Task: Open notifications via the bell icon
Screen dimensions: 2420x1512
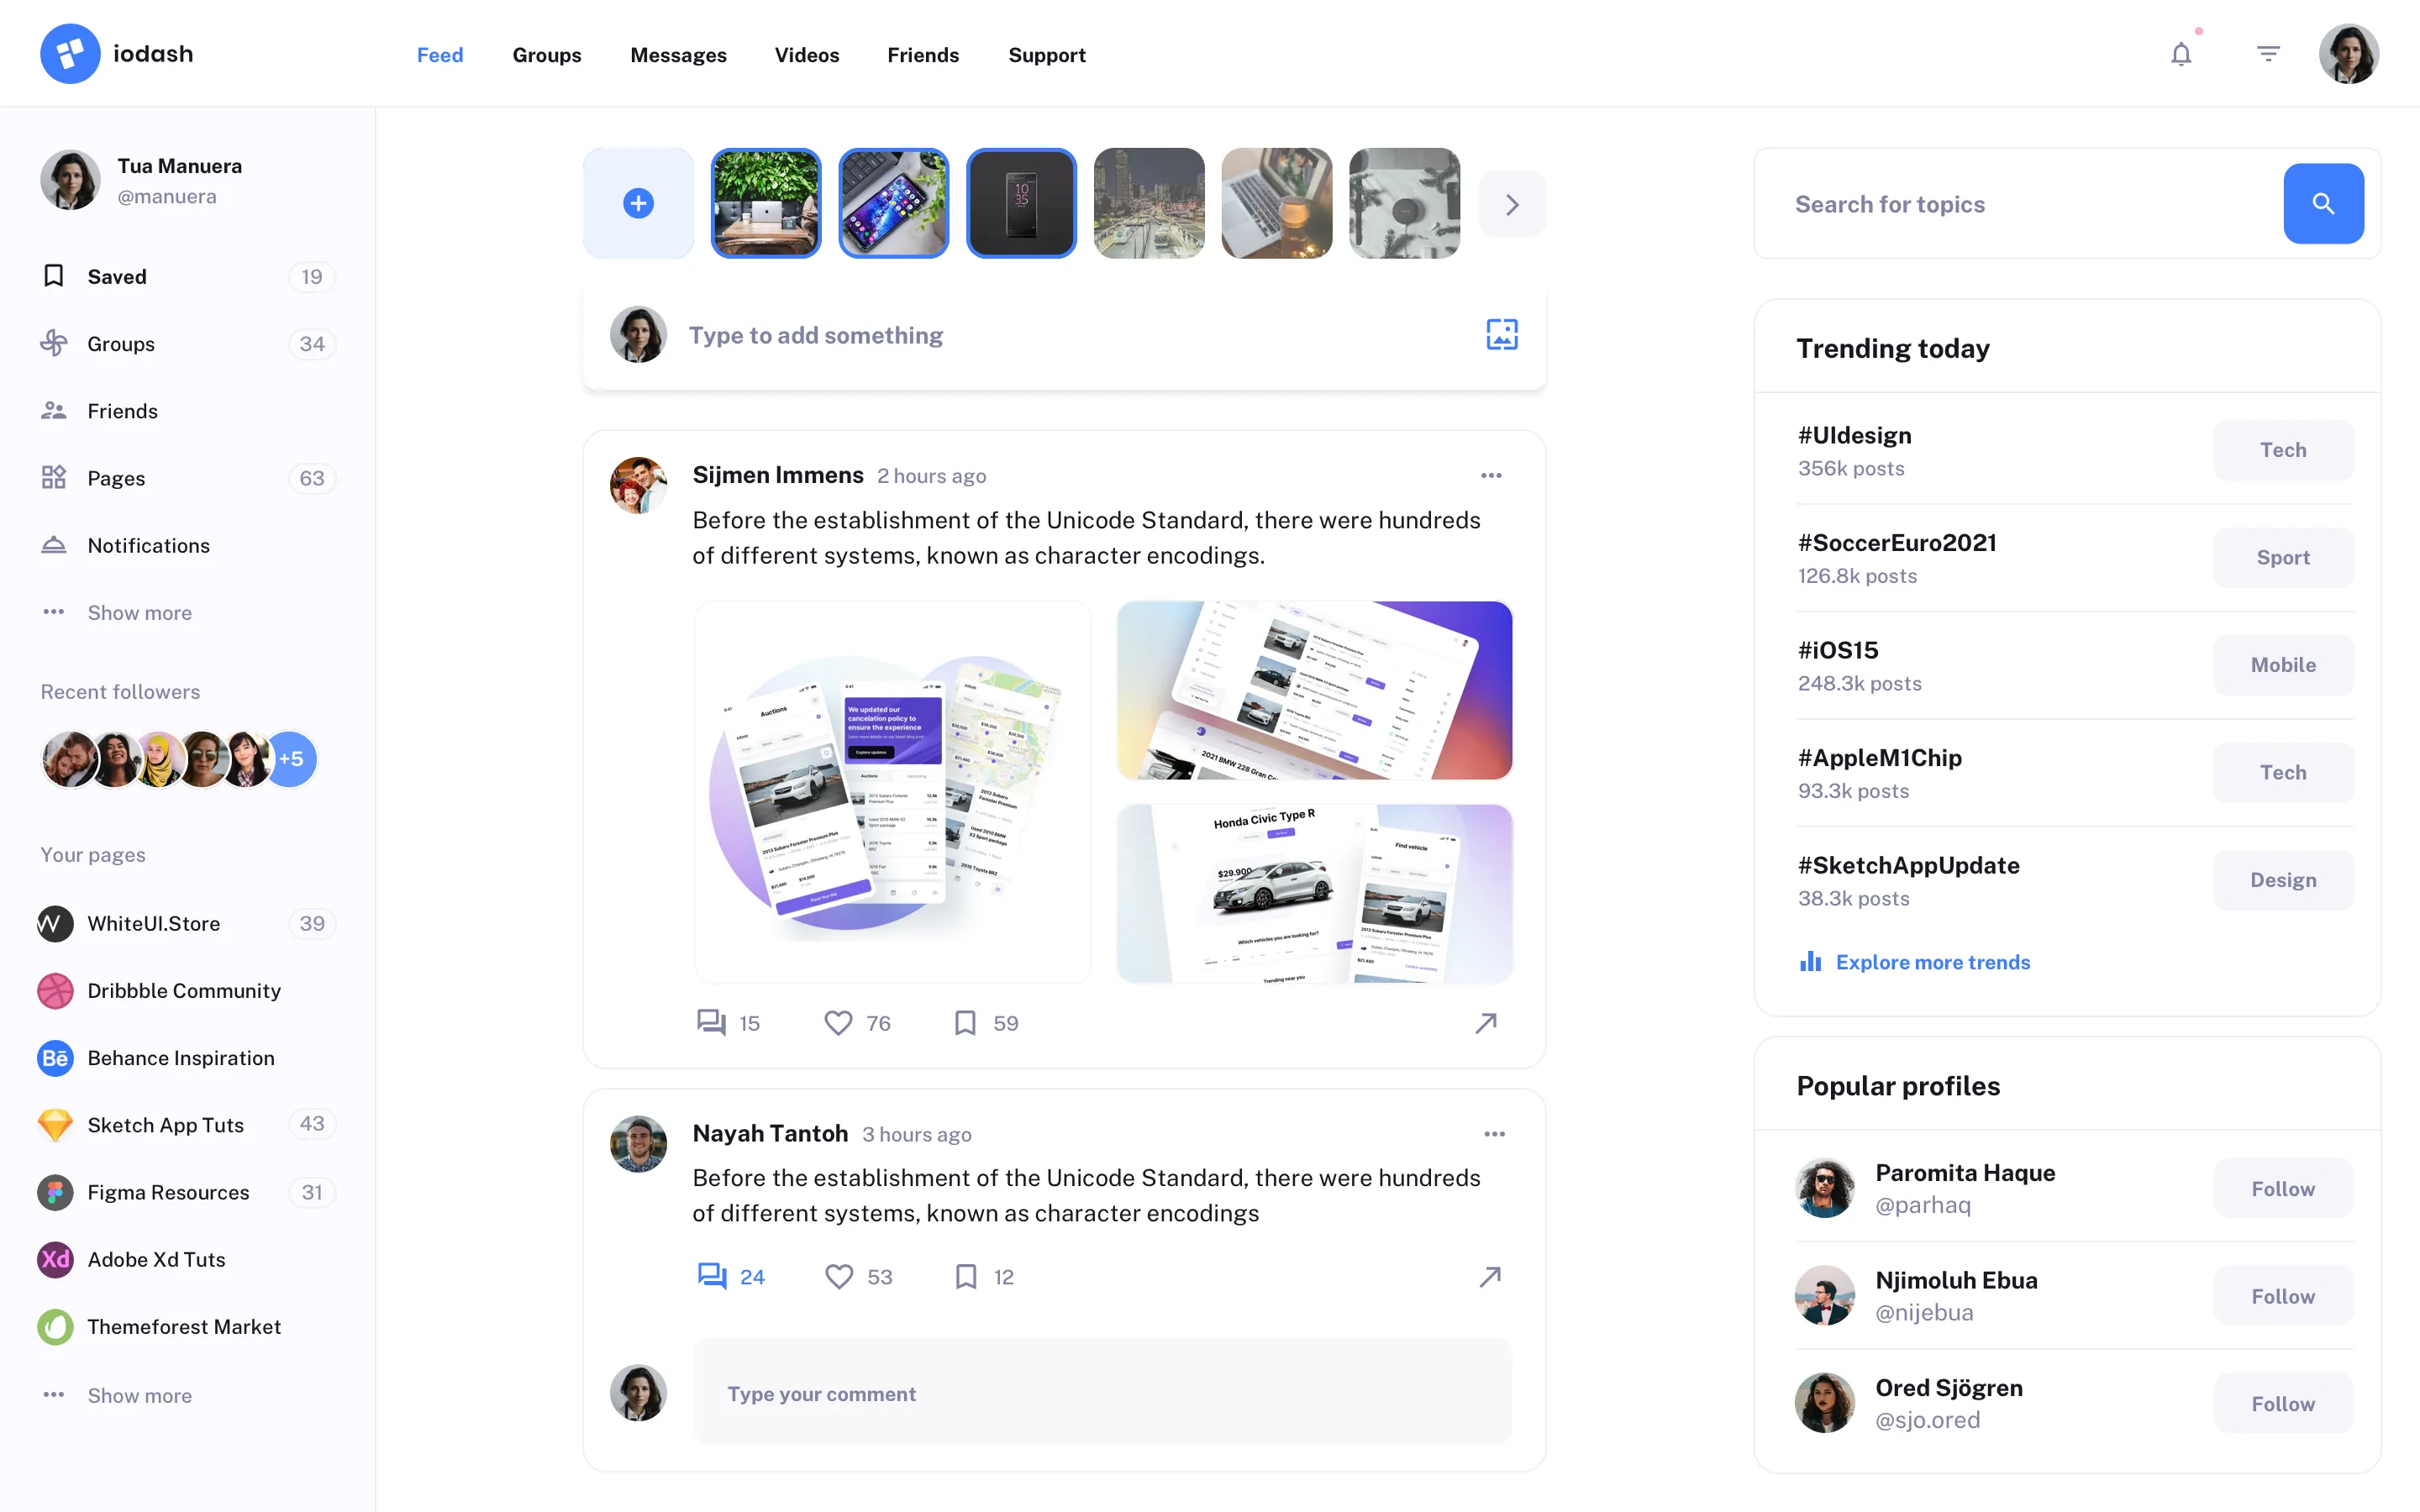Action: tap(2181, 53)
